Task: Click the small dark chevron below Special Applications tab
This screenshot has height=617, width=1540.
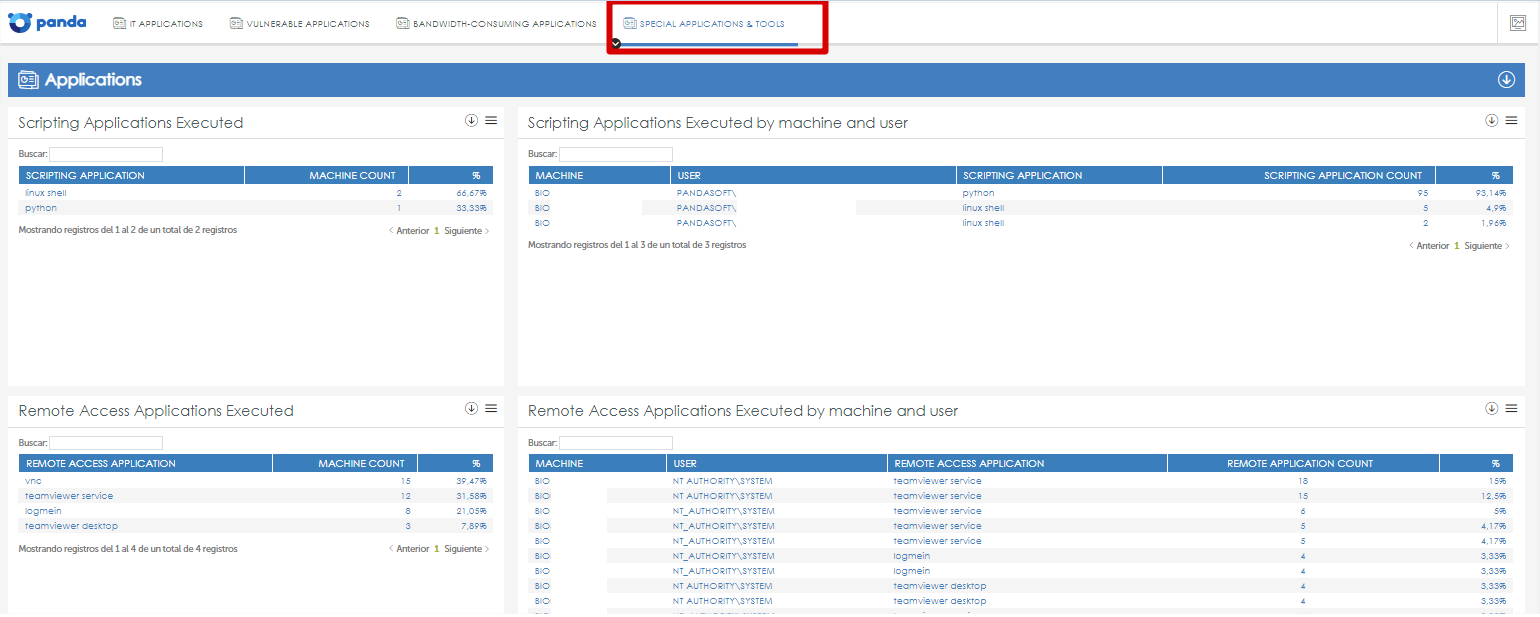Action: (616, 43)
